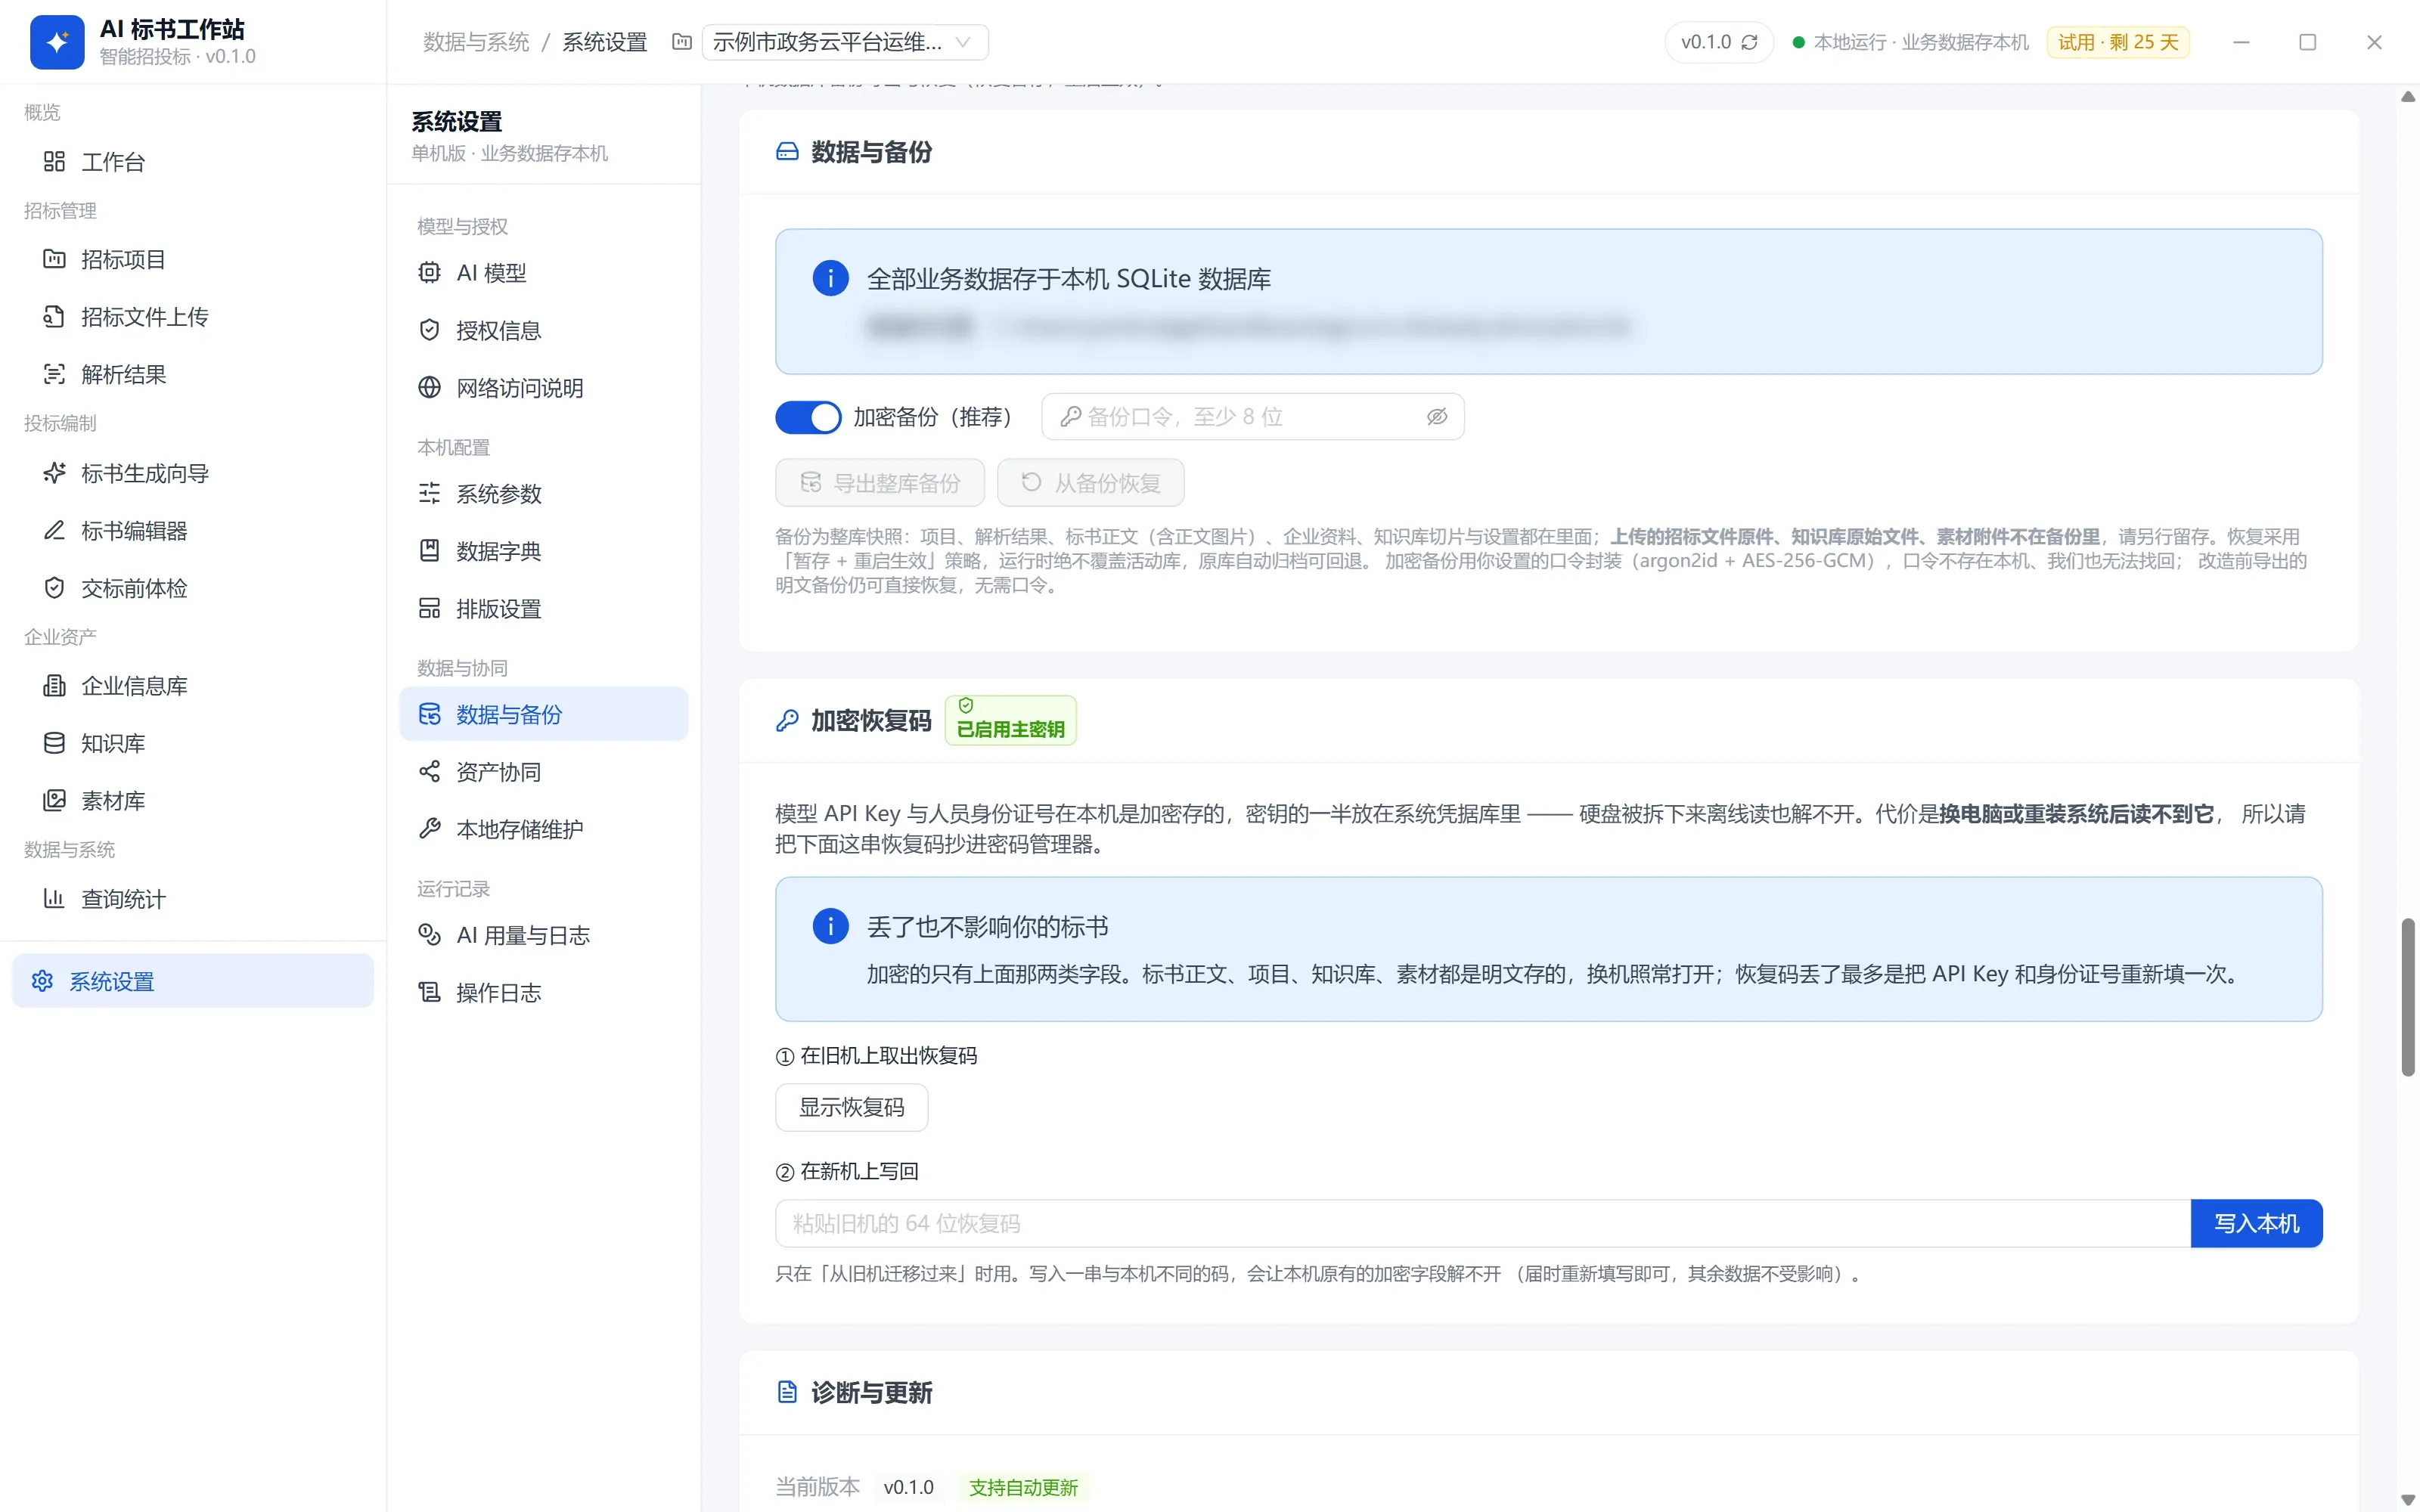The image size is (2420, 1512).
Task: Click the 网络访问说明 globe icon
Action: [x=429, y=387]
